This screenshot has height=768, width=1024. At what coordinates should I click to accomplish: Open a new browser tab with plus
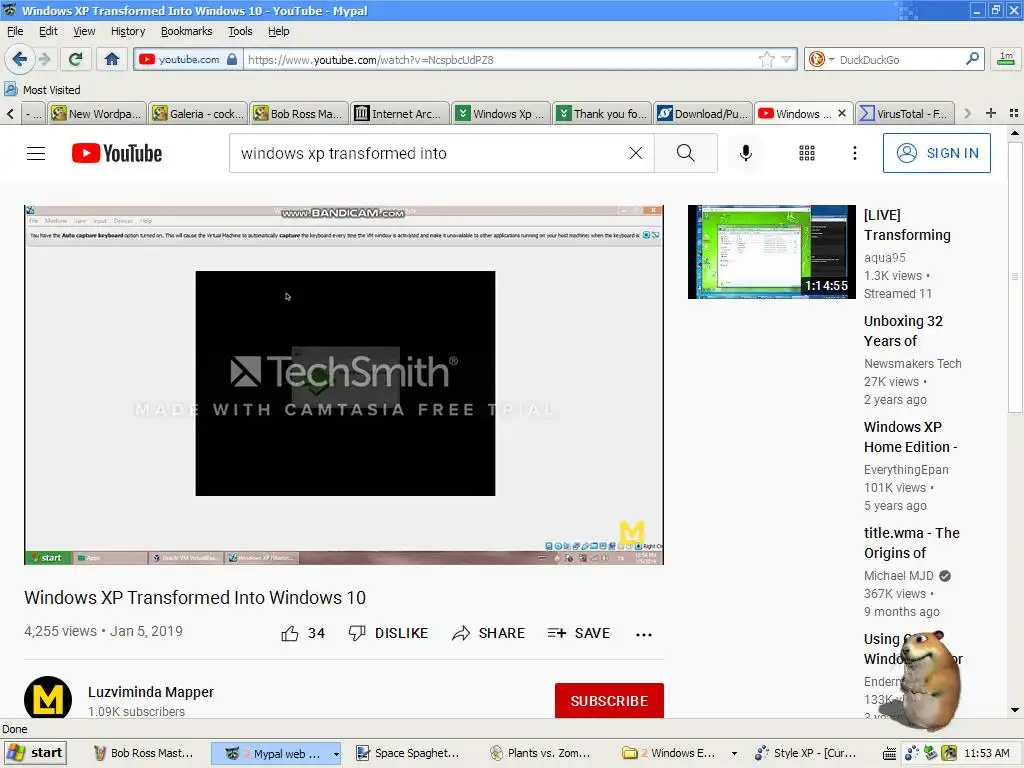click(991, 113)
